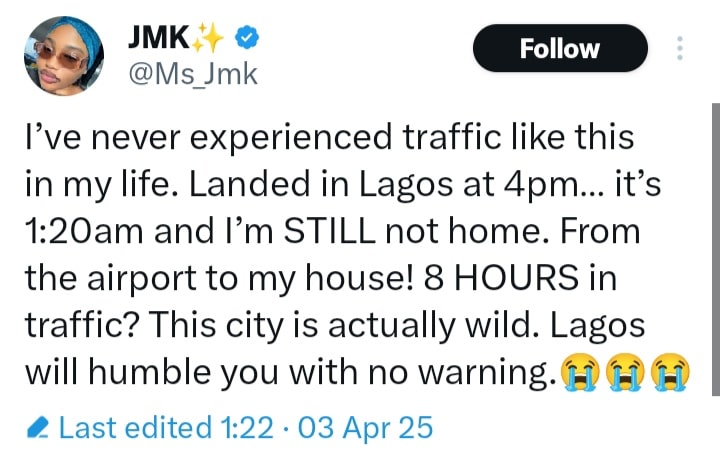The image size is (720, 463).
Task: Click the sparkles emoji beside JMK
Action: [210, 36]
